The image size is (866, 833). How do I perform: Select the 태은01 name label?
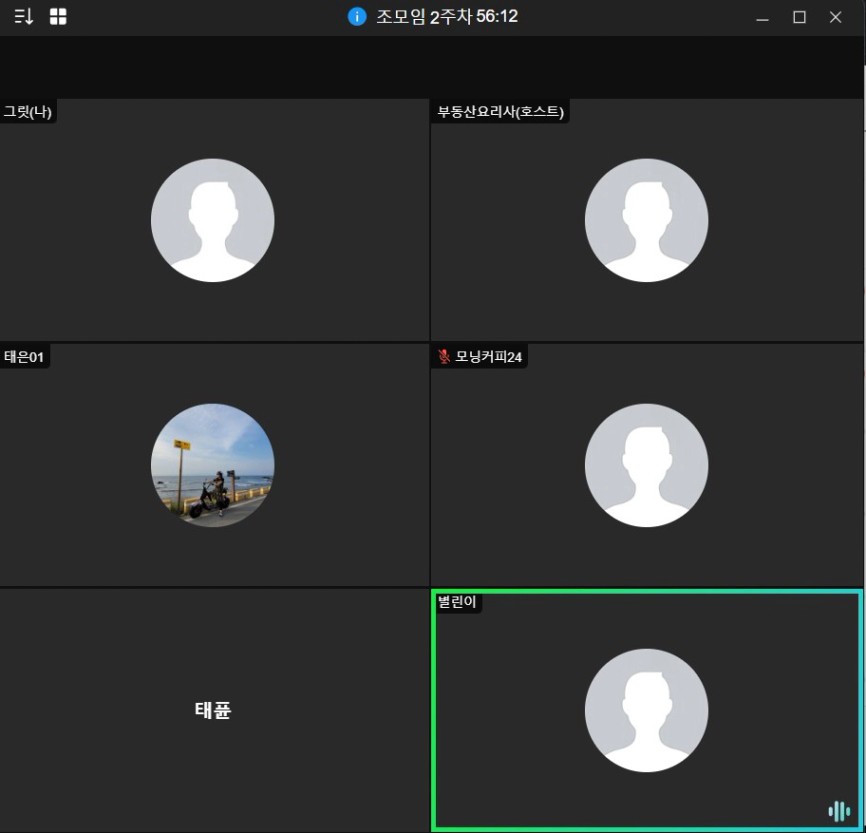pyautogui.click(x=24, y=357)
